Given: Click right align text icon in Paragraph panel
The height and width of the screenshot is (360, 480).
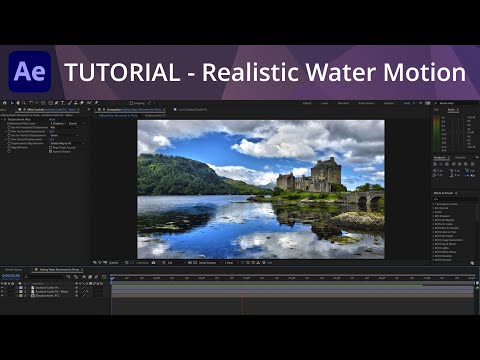Looking at the screenshot, I should [x=447, y=164].
